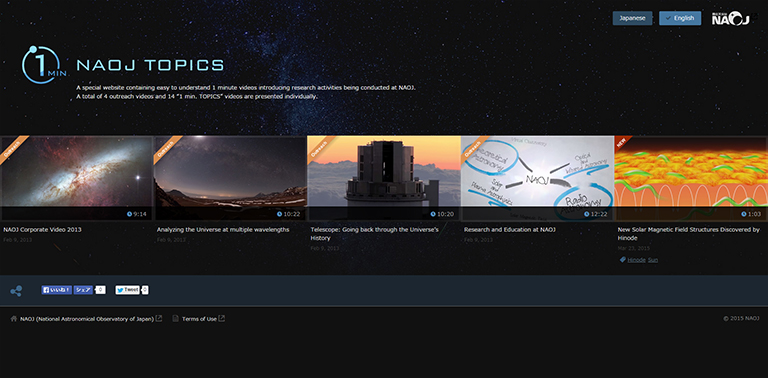Click the Tweet button
Image resolution: width=768 pixels, height=378 pixels.
127,290
